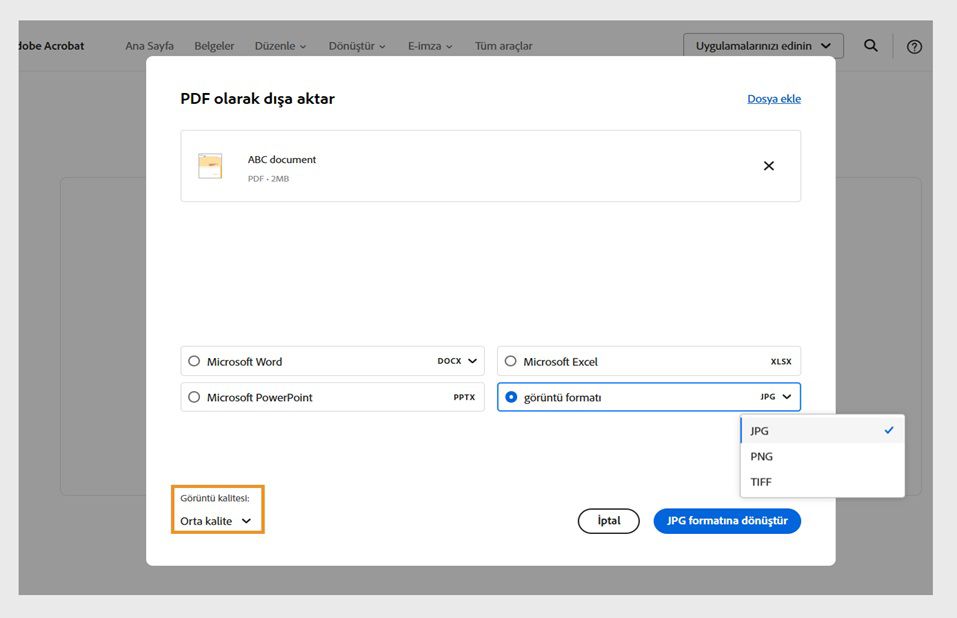This screenshot has height=618, width=957.
Task: Select Microsoft Excel as export format
Action: pyautogui.click(x=511, y=361)
